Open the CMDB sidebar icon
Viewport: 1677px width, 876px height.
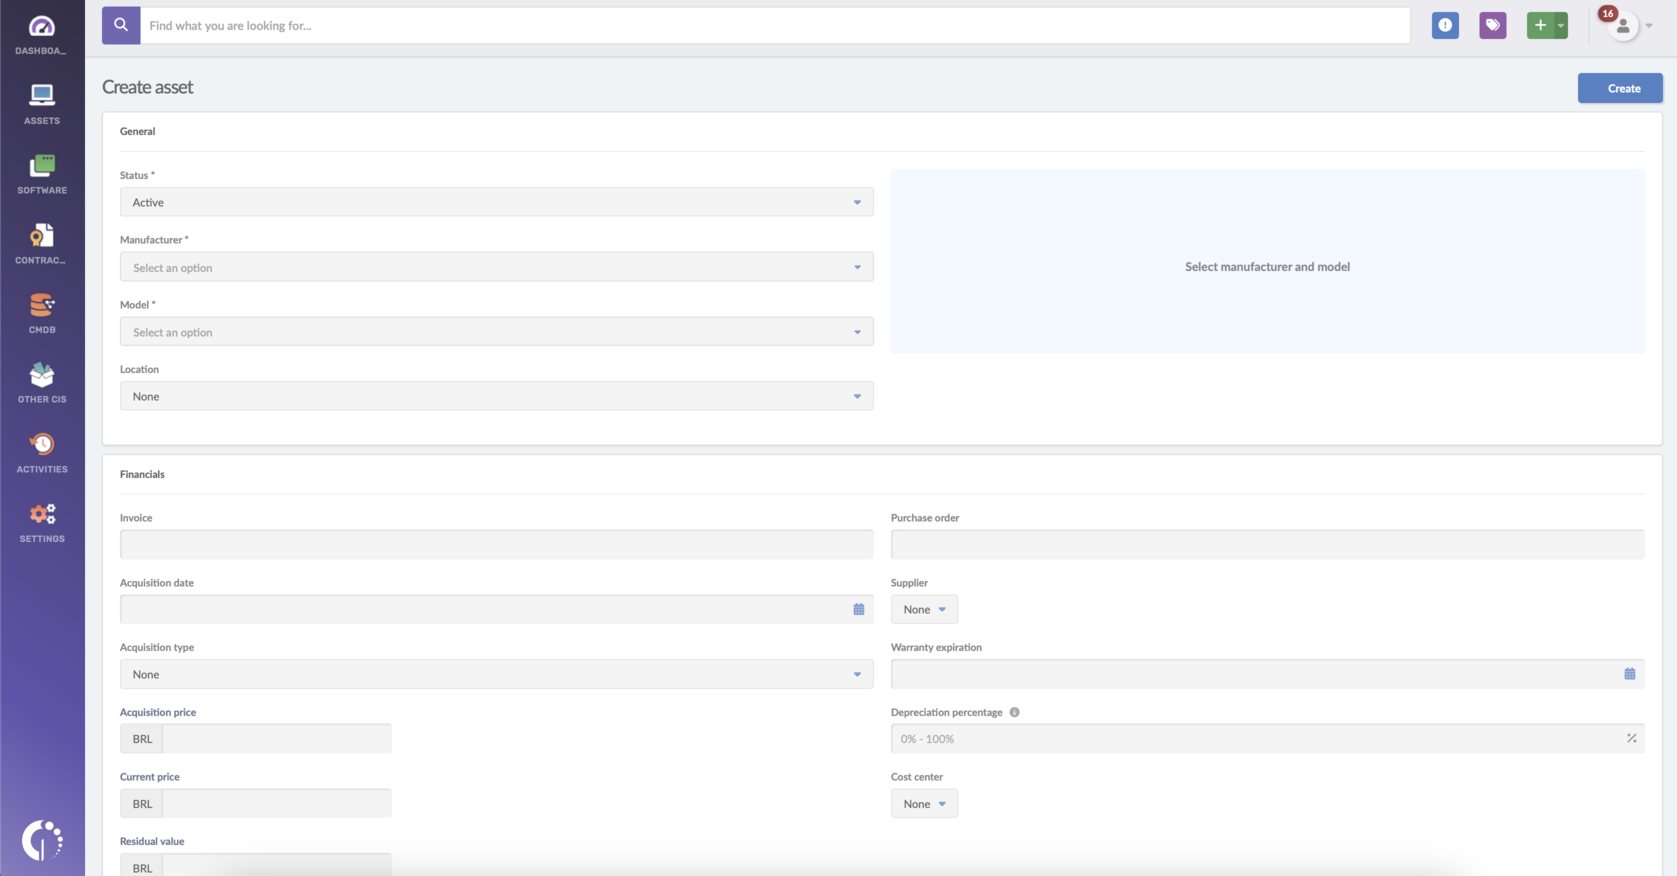[41, 313]
